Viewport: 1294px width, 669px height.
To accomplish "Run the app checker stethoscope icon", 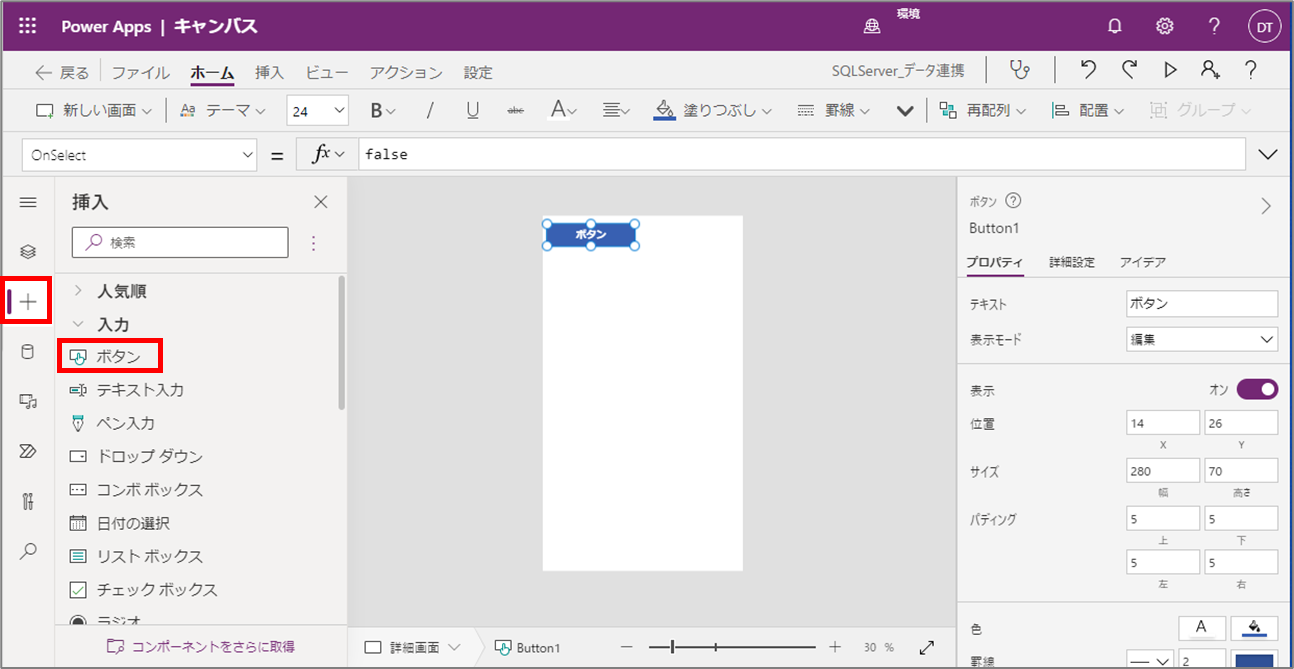I will (1019, 70).
